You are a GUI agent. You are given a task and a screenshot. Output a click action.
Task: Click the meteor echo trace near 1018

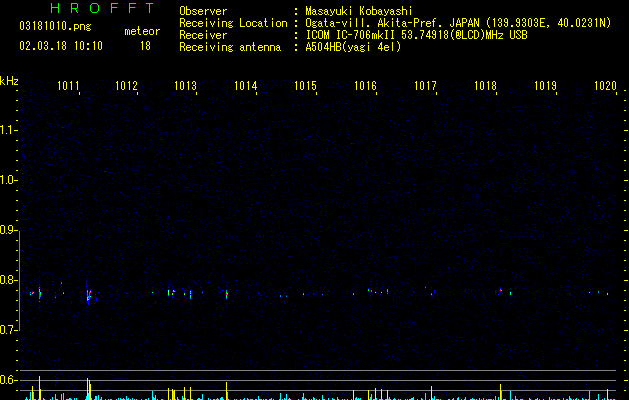tap(500, 291)
